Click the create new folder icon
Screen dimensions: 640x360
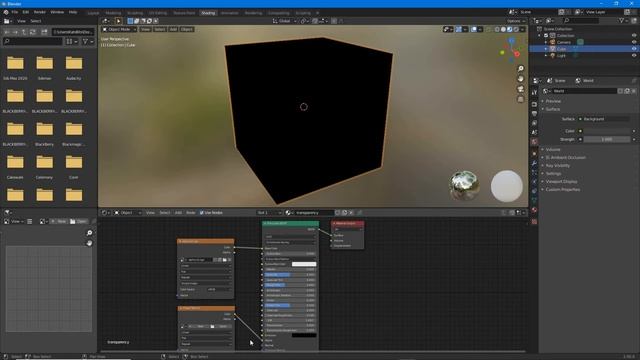tap(44, 32)
